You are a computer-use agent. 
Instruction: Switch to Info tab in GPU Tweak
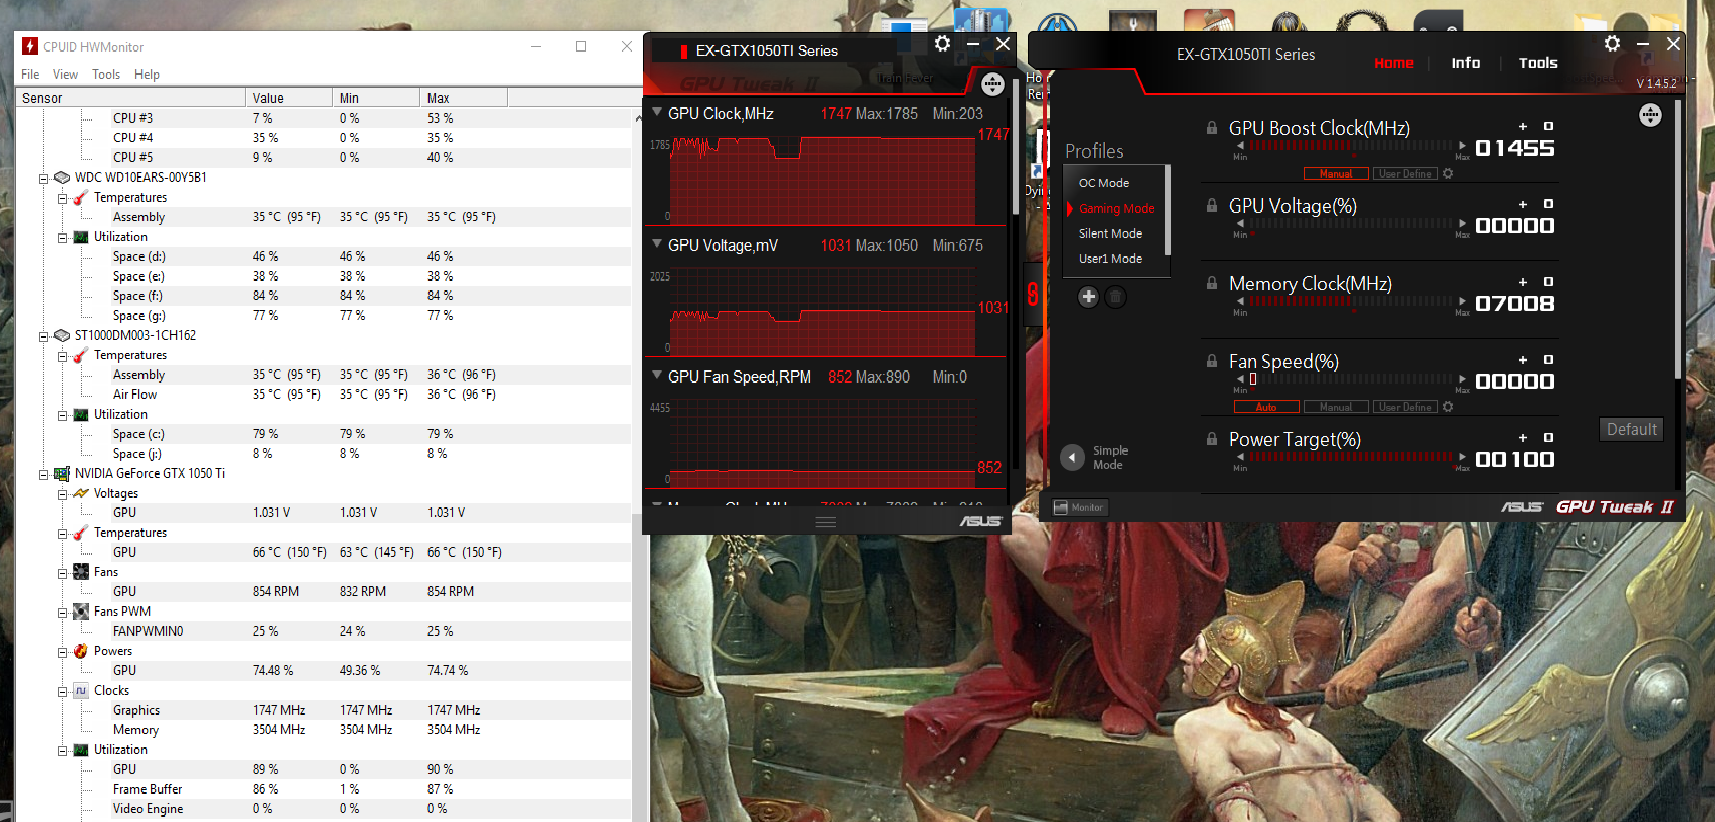[1466, 63]
